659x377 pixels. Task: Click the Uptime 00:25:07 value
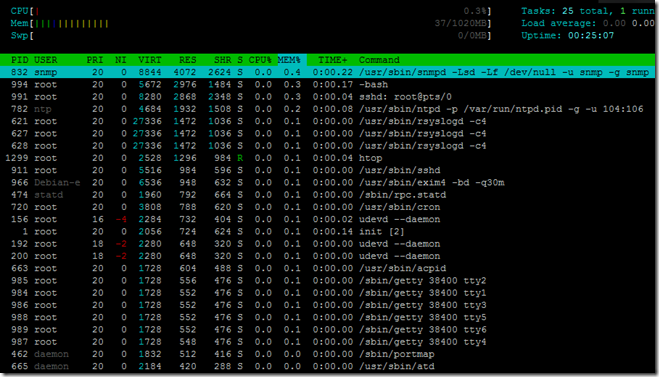(591, 35)
